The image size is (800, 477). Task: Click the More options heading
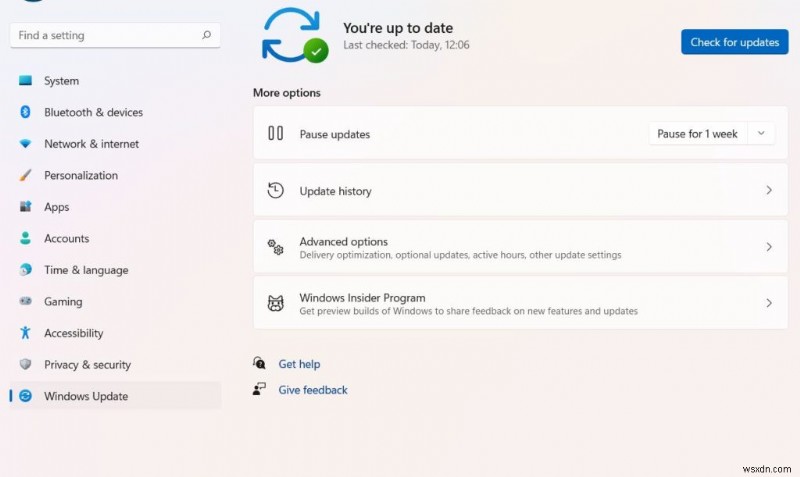coord(287,92)
